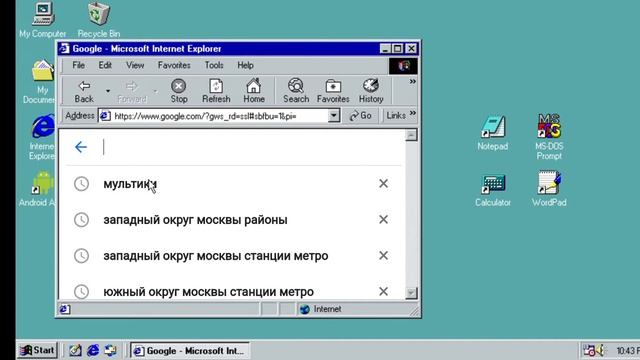
Task: Expand the Links bar chevron
Action: [413, 113]
